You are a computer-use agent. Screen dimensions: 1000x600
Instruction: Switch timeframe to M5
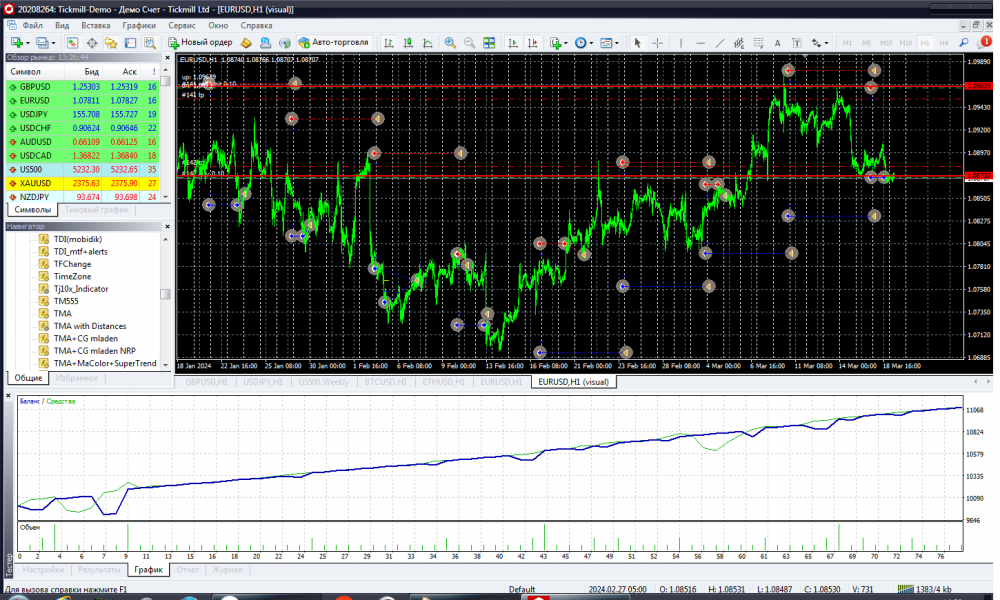[866, 43]
